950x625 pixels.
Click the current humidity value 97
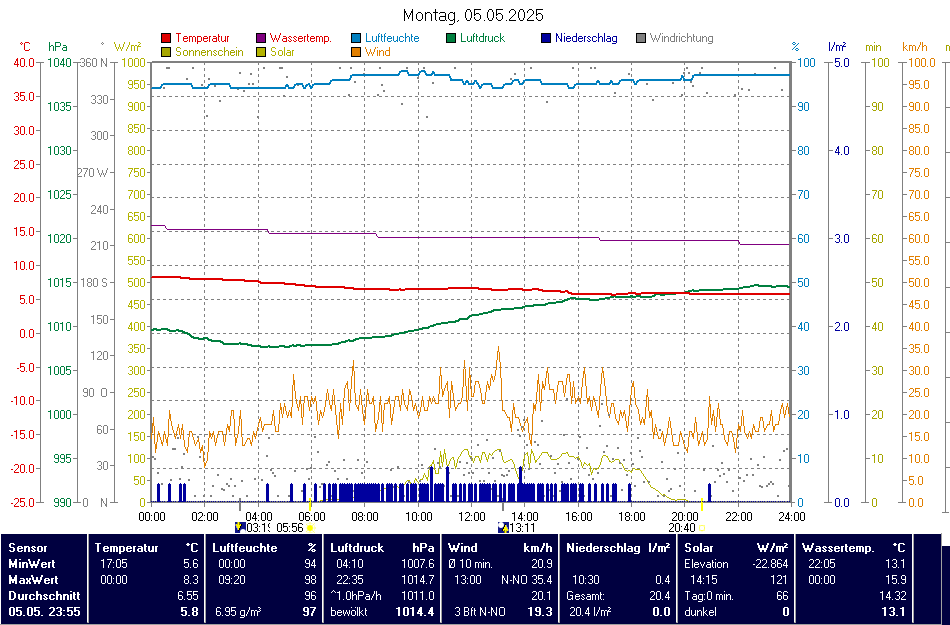pos(310,612)
